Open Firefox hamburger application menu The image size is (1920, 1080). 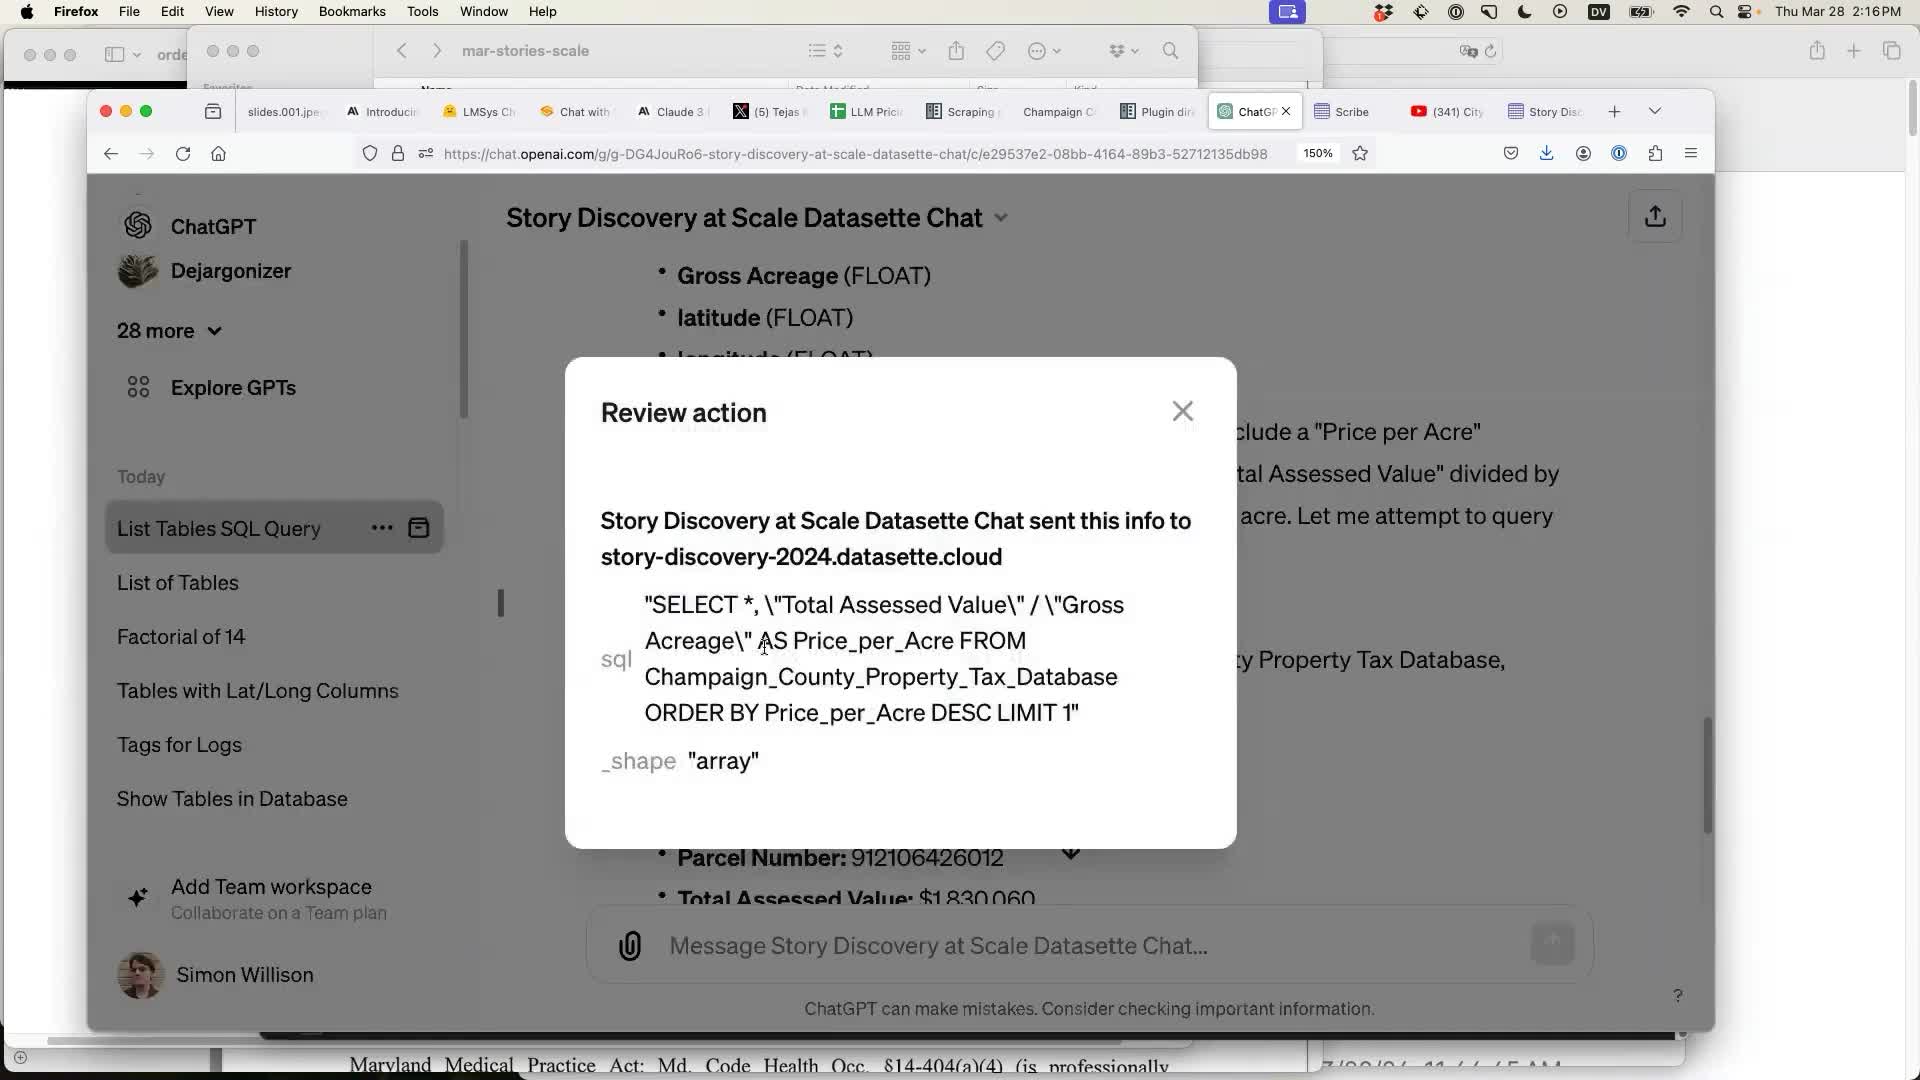[1691, 153]
